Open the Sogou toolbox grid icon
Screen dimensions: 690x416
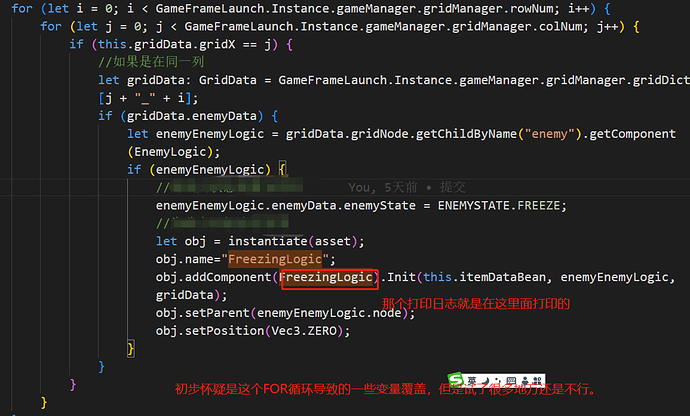click(x=537, y=381)
